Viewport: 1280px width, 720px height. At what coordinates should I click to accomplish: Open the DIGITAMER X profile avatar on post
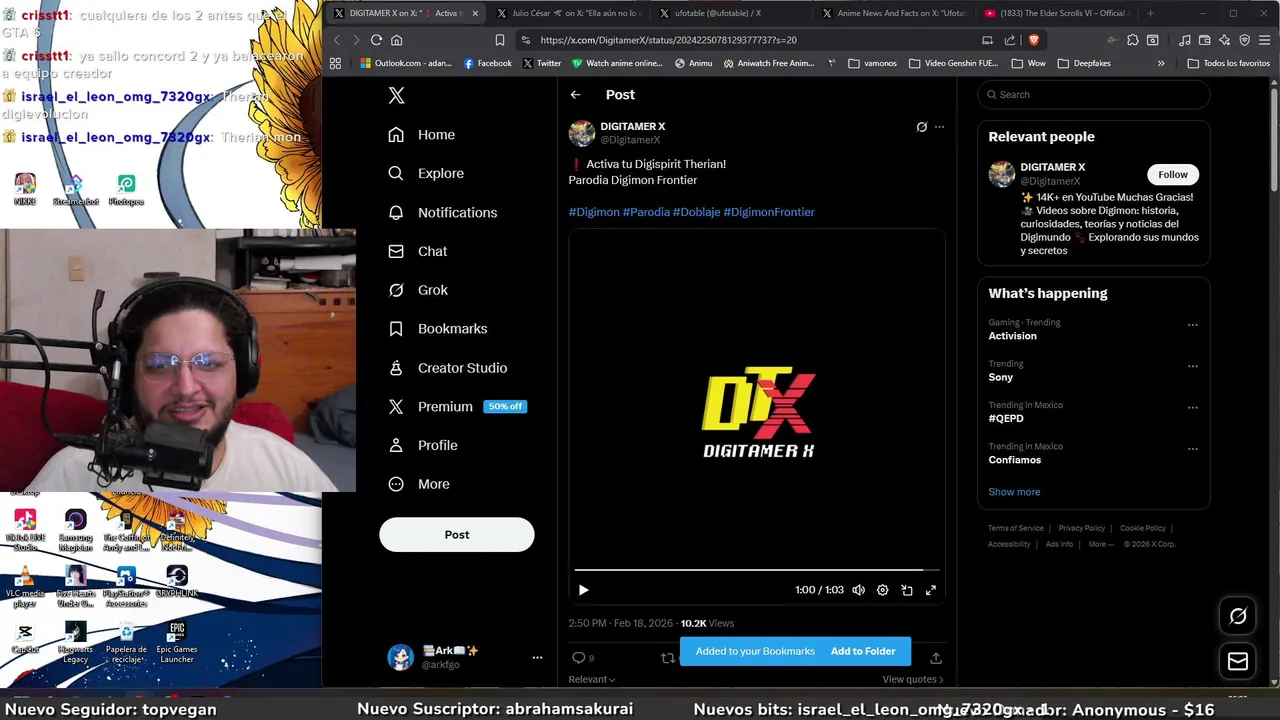click(x=582, y=133)
